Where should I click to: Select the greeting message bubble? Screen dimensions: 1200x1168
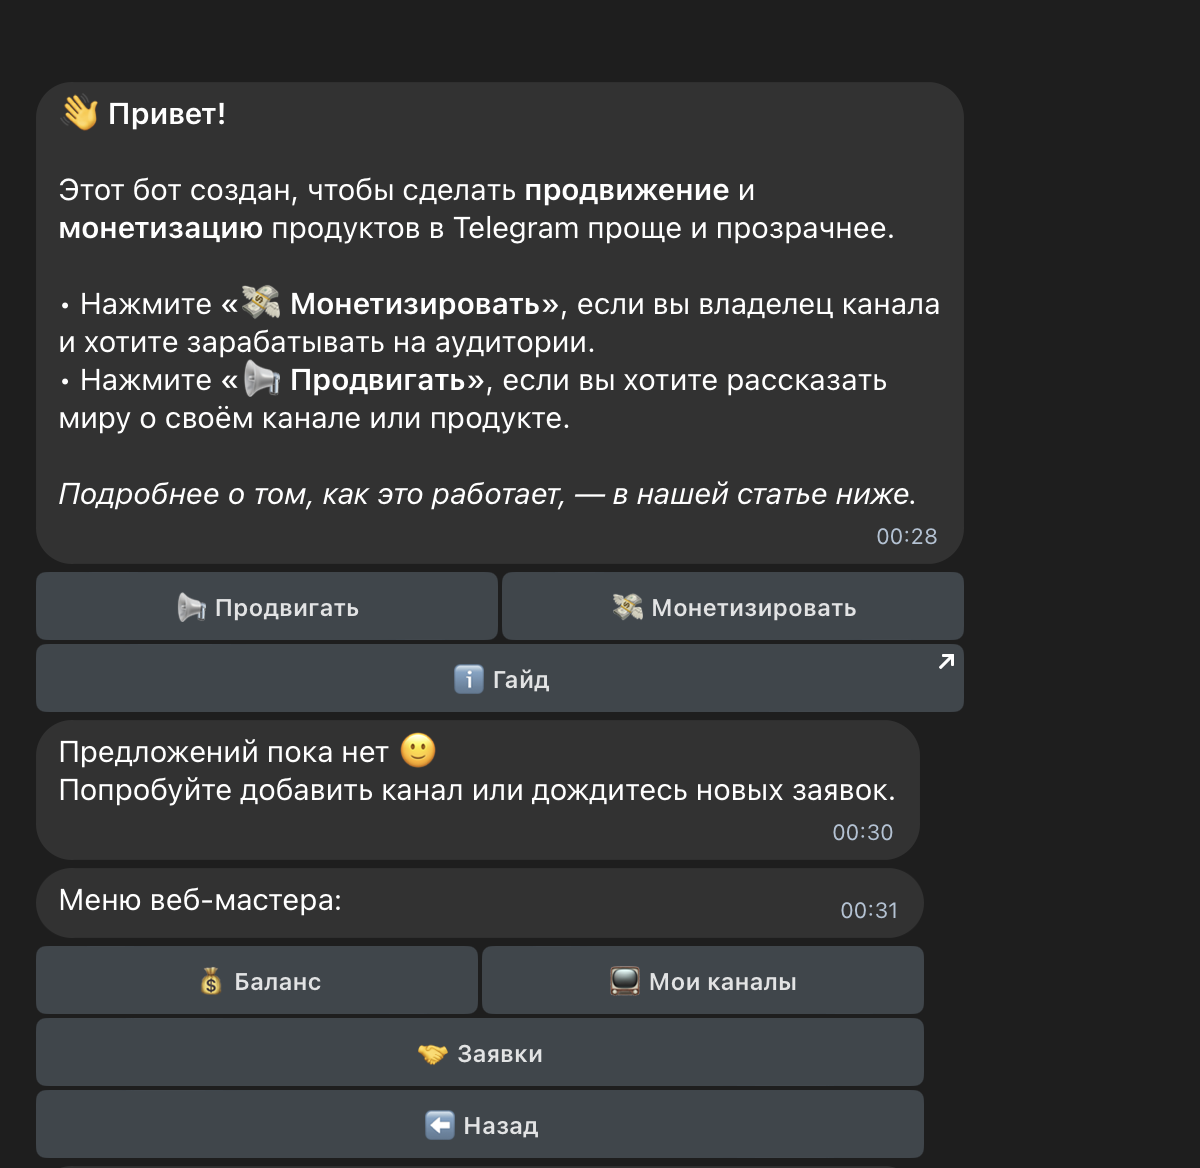point(498,320)
